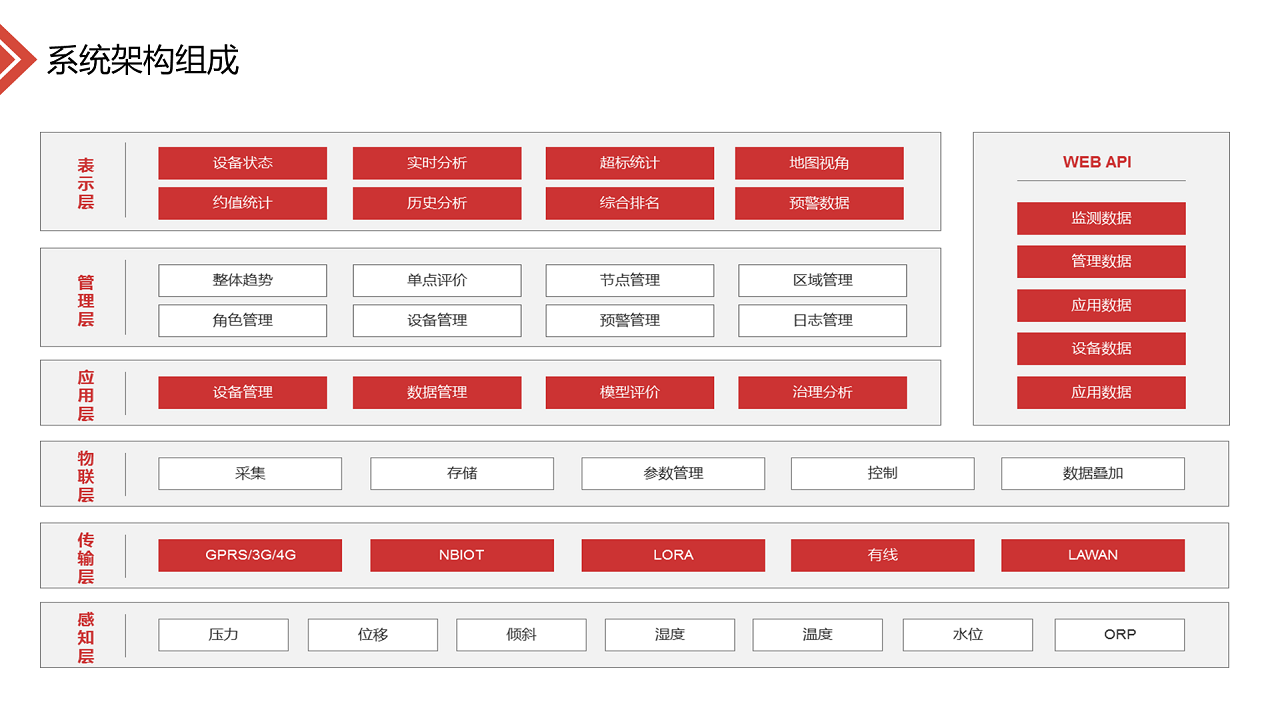Click the LAWAN box
This screenshot has height=720, width=1280.
[1093, 555]
